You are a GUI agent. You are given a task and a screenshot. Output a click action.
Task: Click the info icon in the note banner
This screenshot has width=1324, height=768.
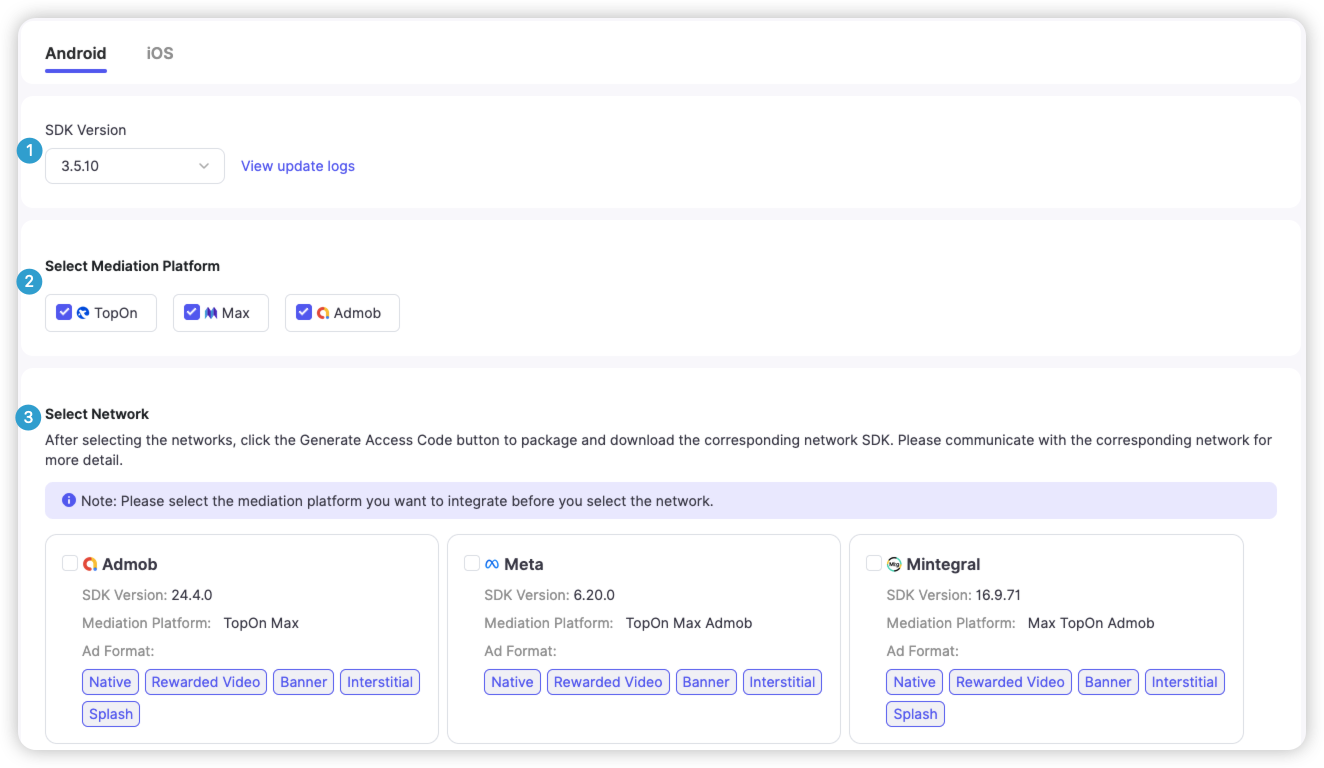pos(69,500)
